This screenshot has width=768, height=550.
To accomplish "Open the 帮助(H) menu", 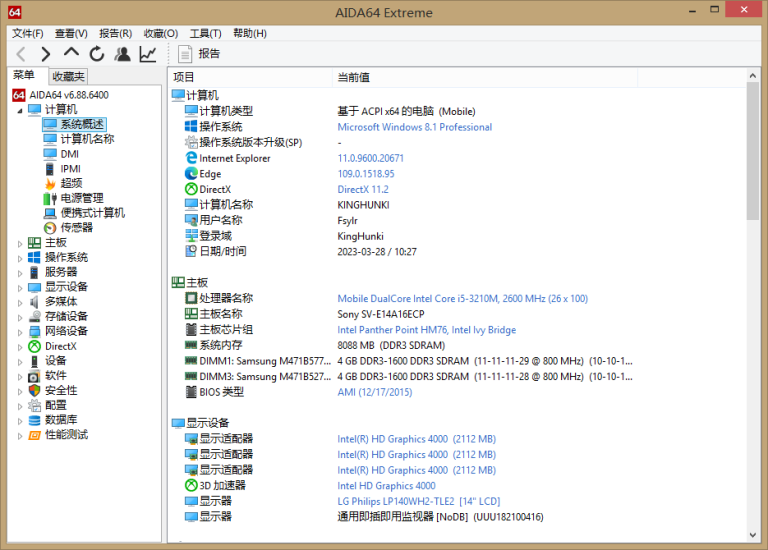I will [250, 33].
